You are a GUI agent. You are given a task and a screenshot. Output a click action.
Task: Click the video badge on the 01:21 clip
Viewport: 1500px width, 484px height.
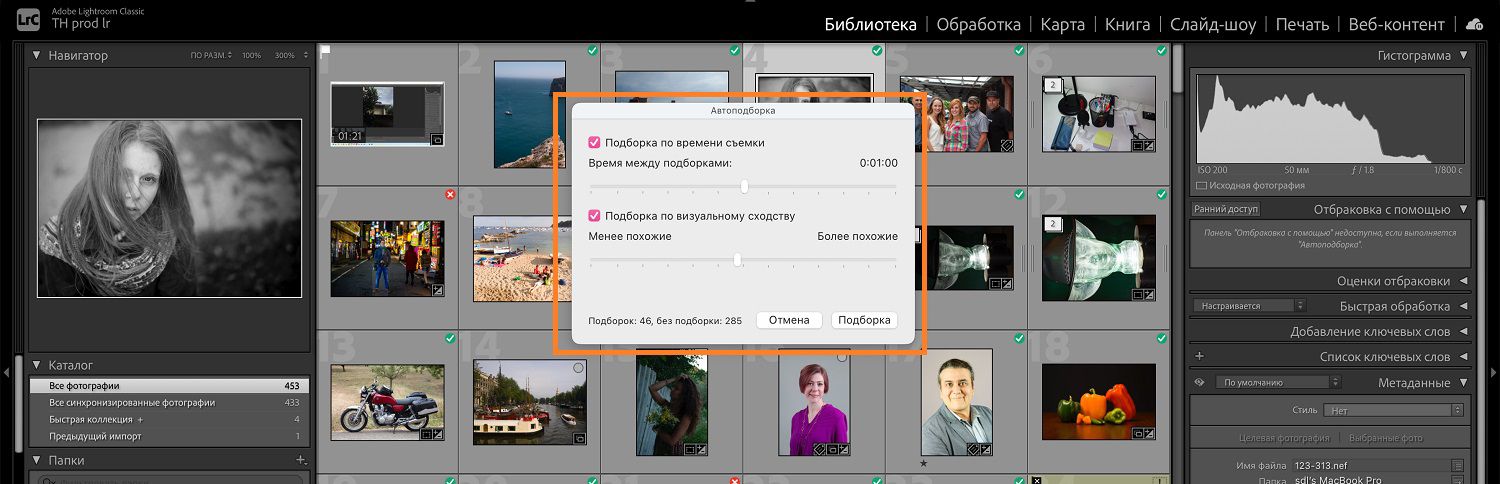point(437,141)
